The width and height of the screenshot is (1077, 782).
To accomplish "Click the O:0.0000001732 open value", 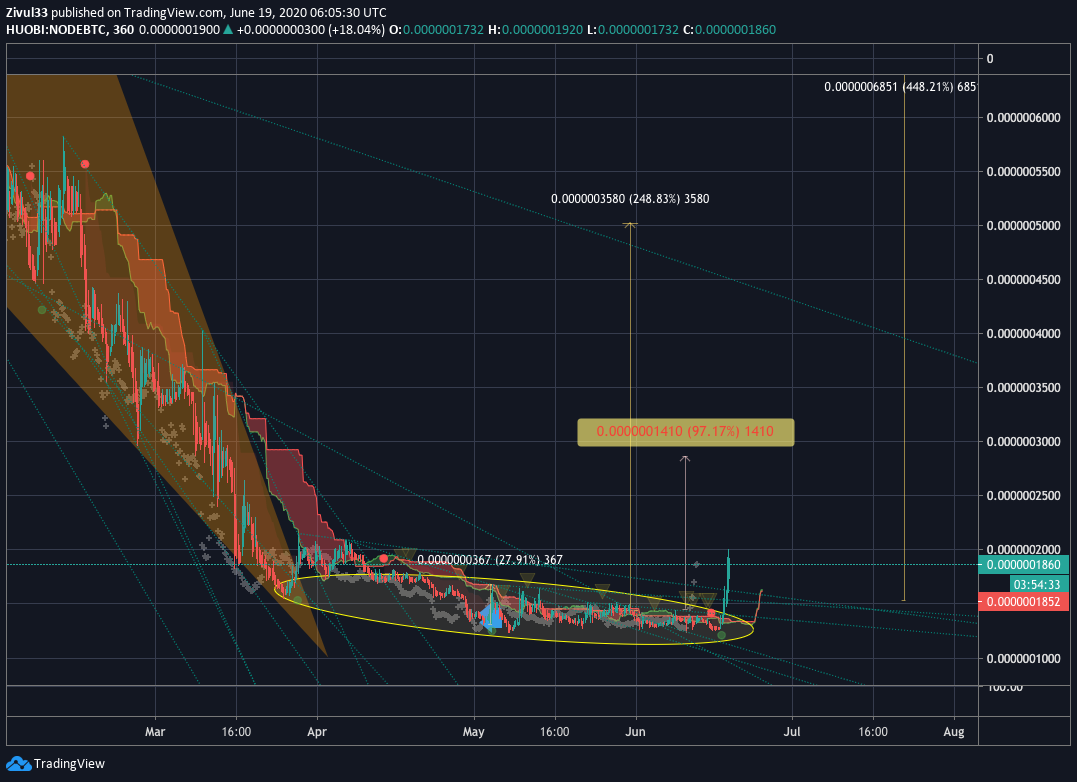I will 436,30.
